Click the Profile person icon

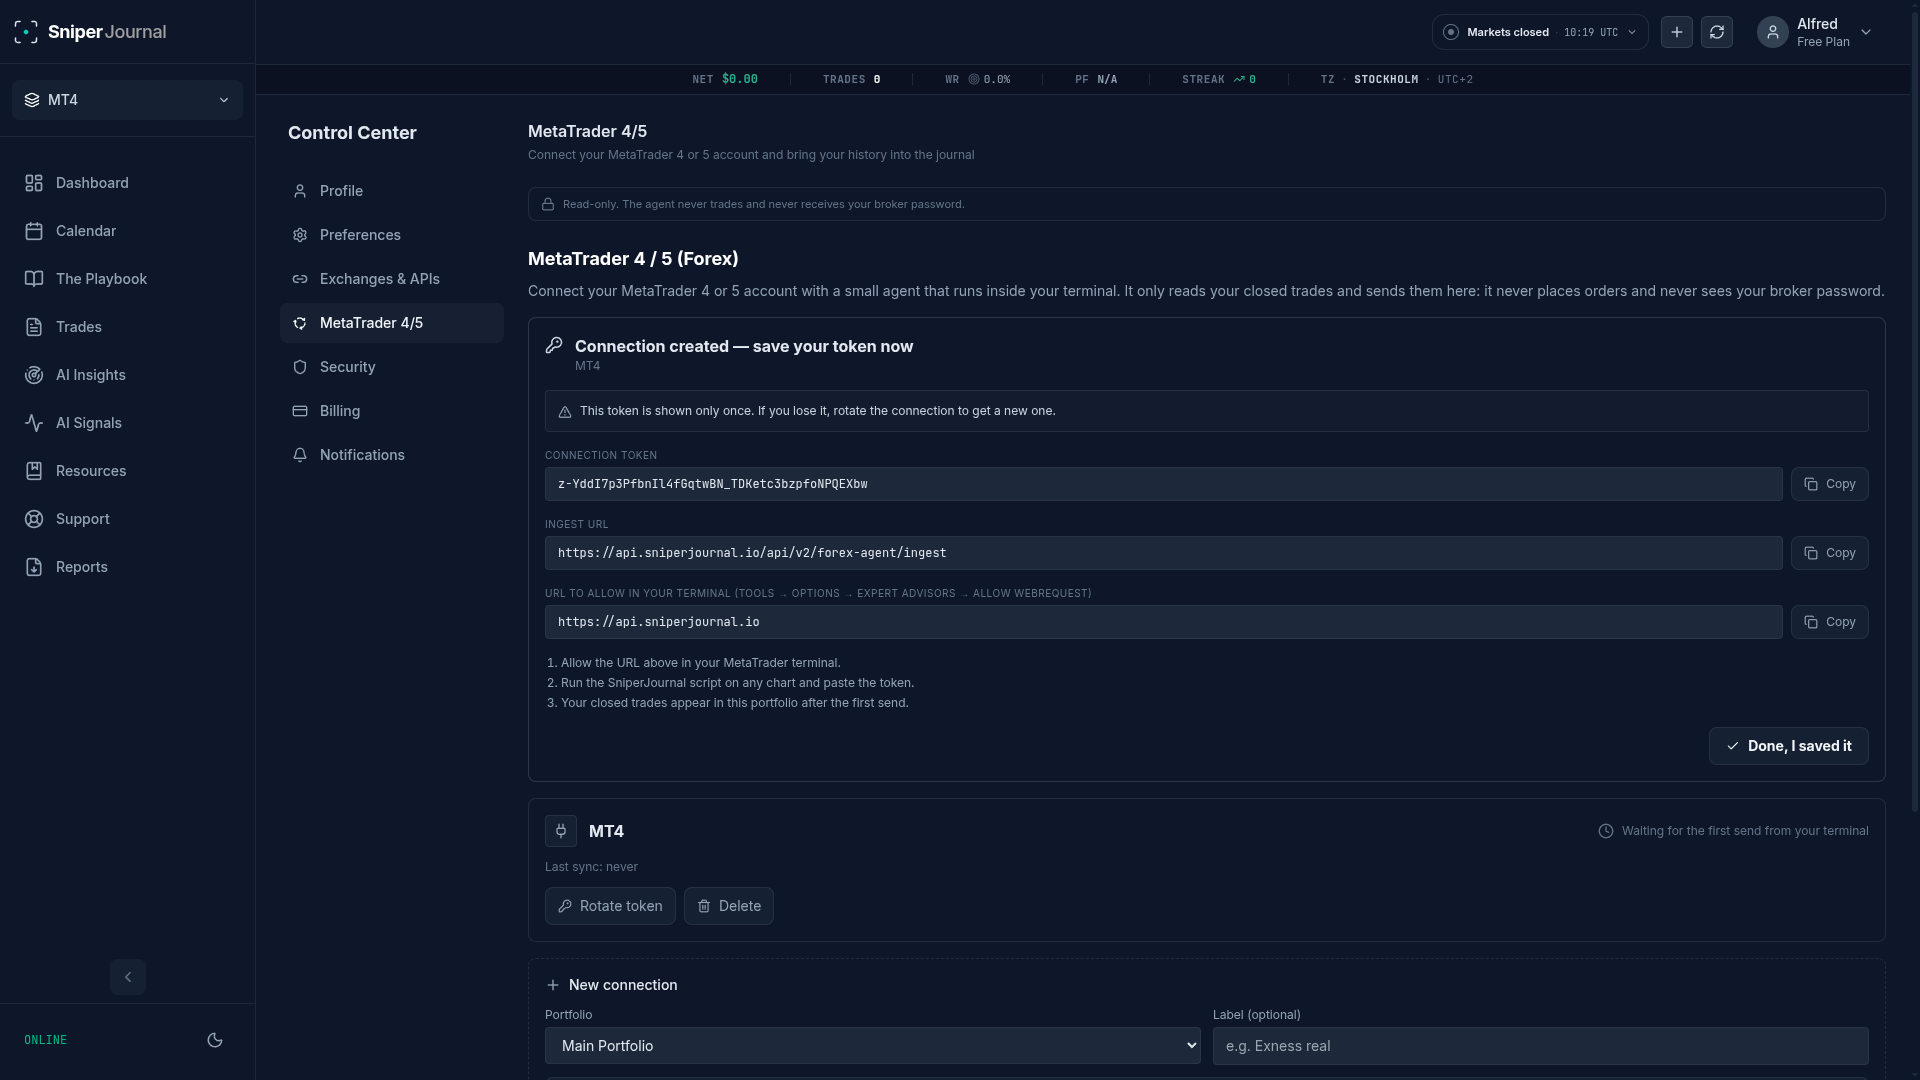click(300, 191)
